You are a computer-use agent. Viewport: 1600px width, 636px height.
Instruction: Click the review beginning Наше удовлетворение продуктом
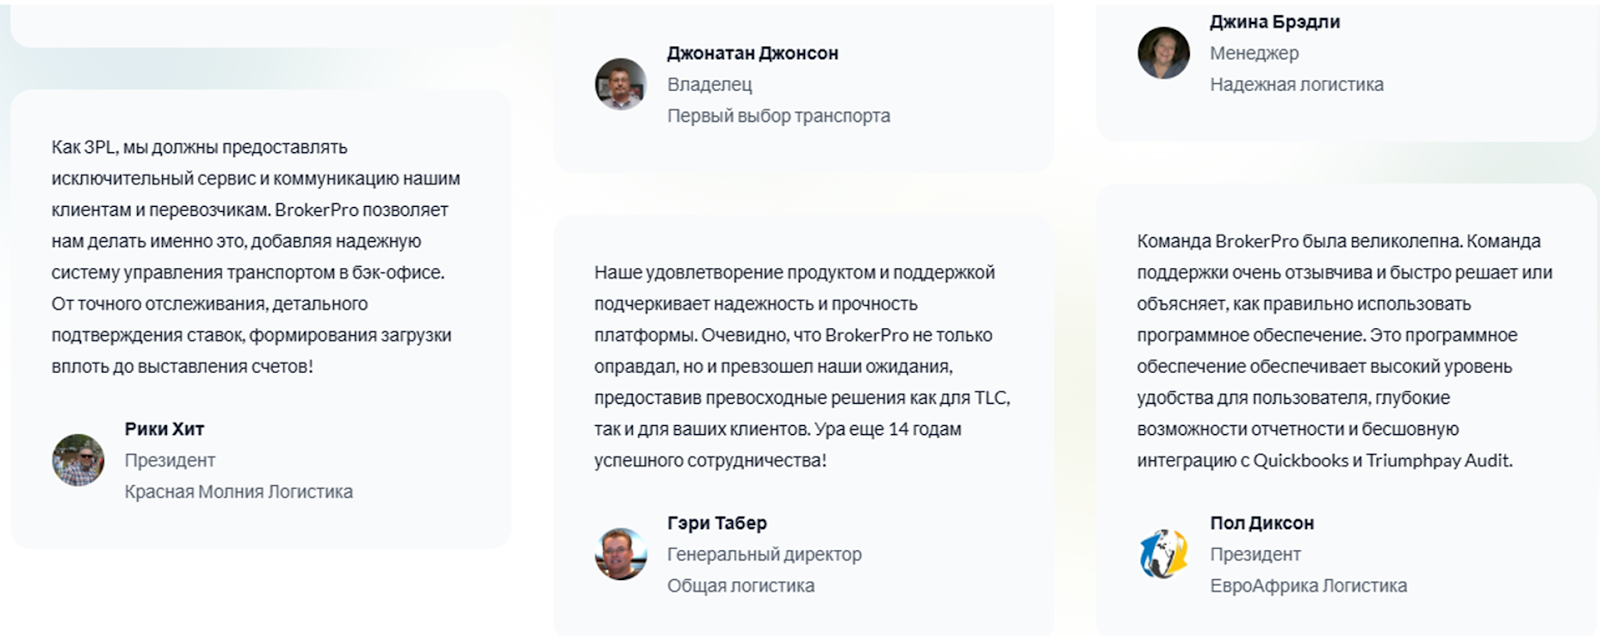point(801,366)
